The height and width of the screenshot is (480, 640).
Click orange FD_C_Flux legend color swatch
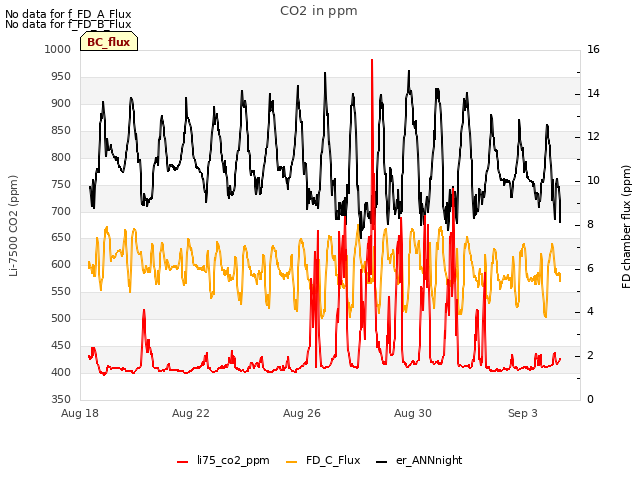(x=291, y=462)
